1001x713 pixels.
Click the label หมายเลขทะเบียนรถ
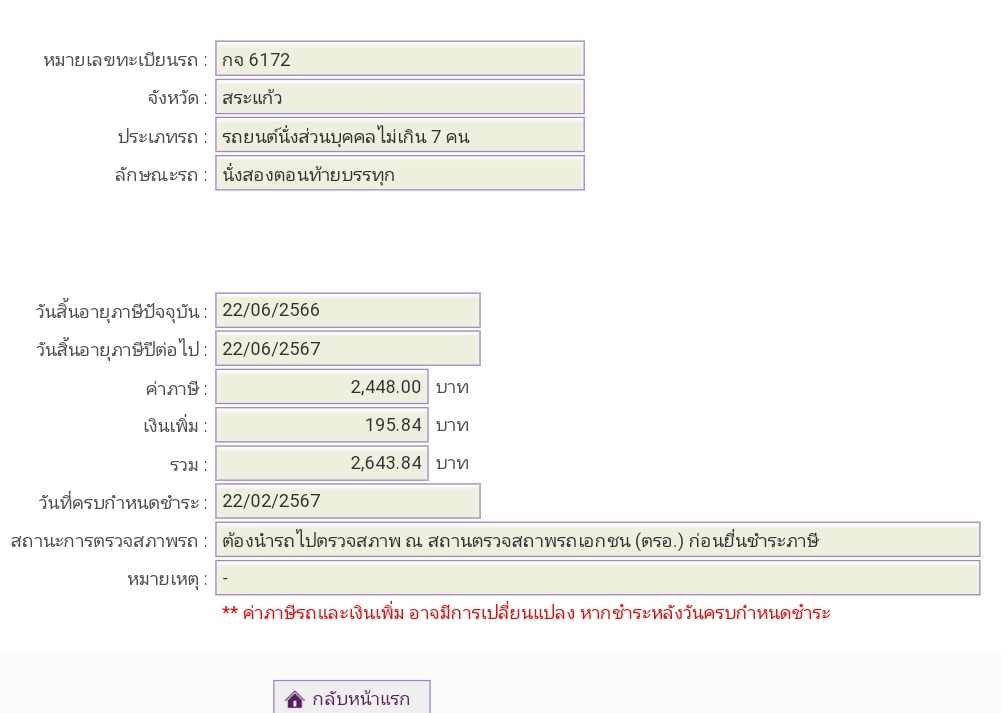click(125, 60)
